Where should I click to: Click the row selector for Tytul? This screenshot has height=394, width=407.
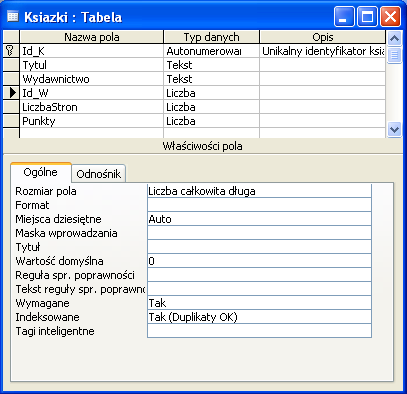coord(11,65)
